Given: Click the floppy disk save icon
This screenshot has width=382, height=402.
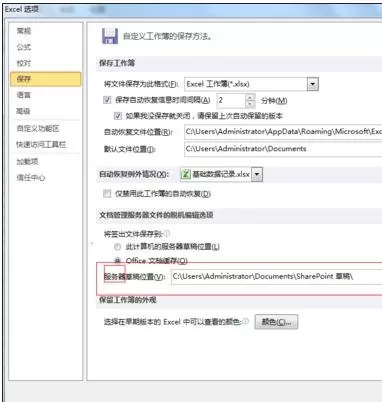Looking at the screenshot, I should pos(110,36).
